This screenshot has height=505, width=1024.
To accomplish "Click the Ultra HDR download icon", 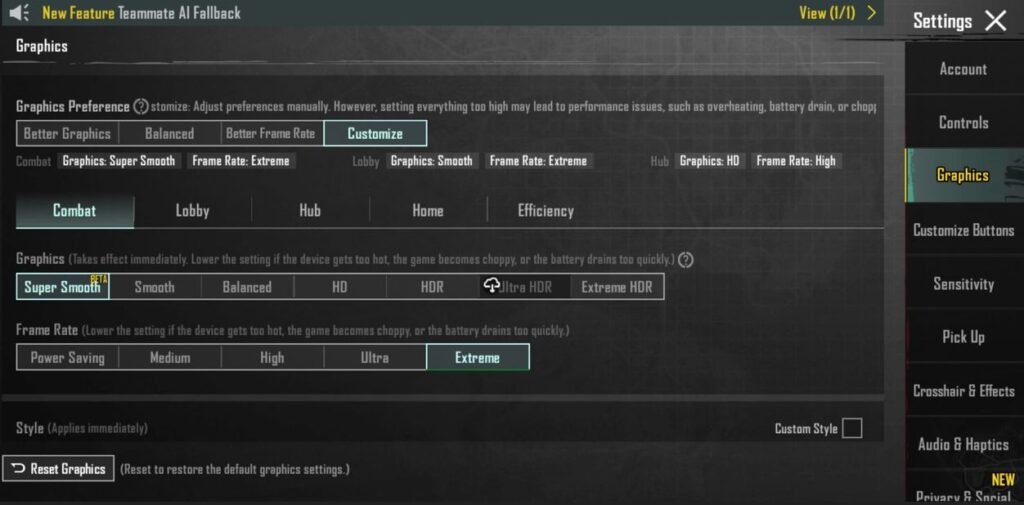I will (x=491, y=287).
